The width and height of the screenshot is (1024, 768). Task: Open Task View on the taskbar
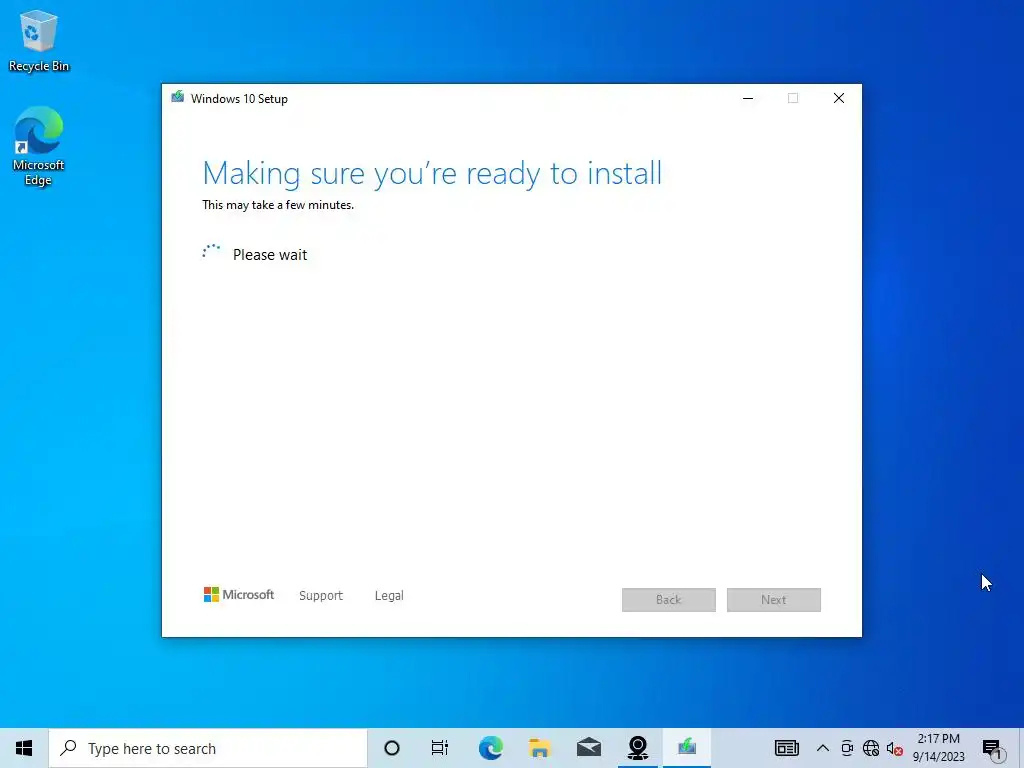click(440, 748)
